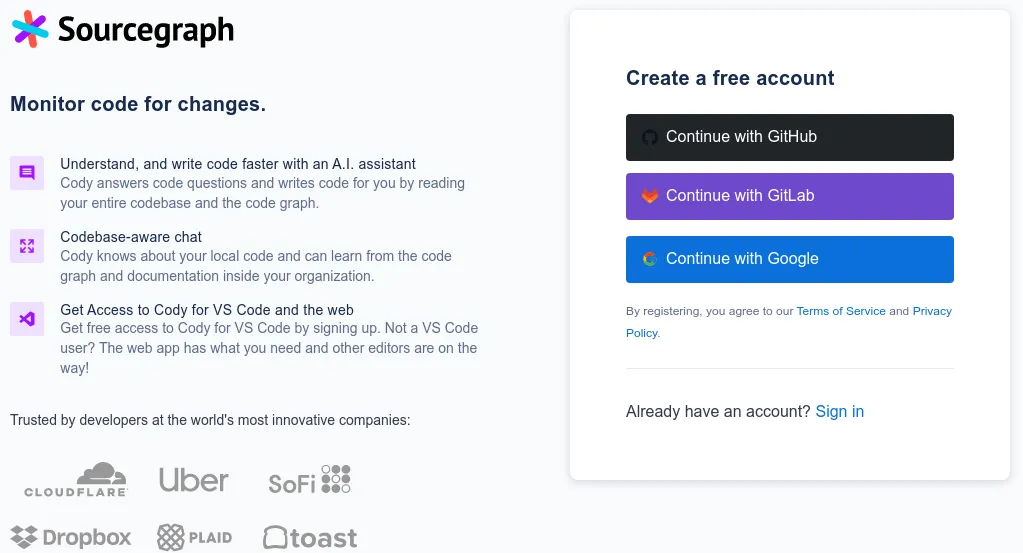Screen dimensions: 1023x553
Task: Click the Sourcegraph star logo icon
Action: (x=30, y=29)
